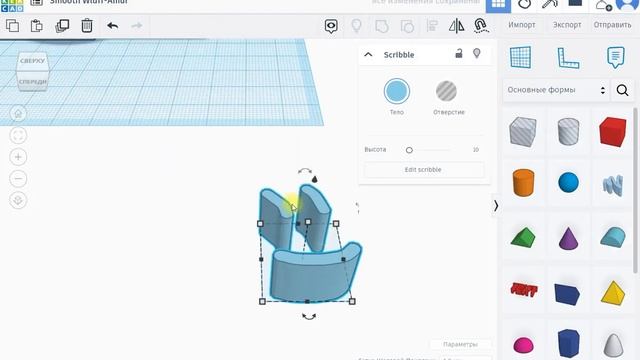
Task: Select the Ruler tool icon
Action: (x=568, y=58)
